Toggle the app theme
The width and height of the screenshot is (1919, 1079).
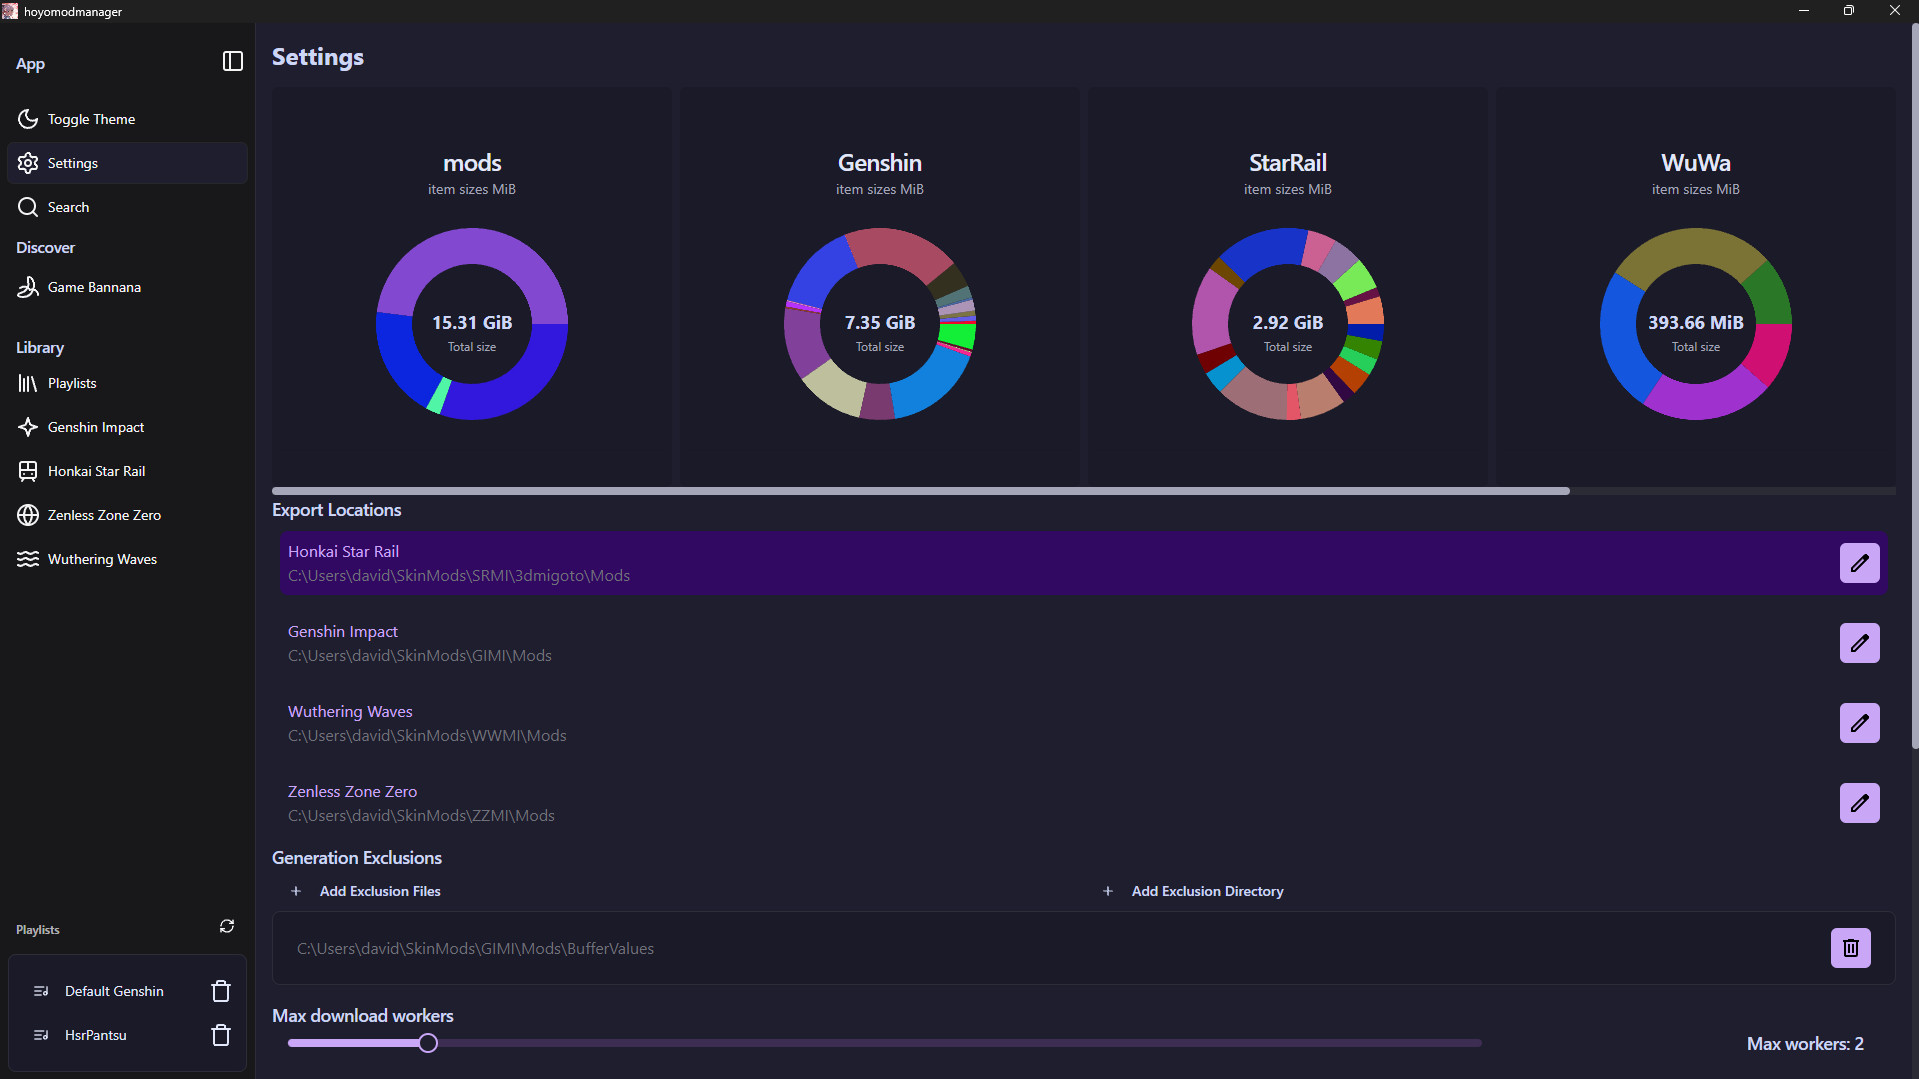[x=91, y=119]
